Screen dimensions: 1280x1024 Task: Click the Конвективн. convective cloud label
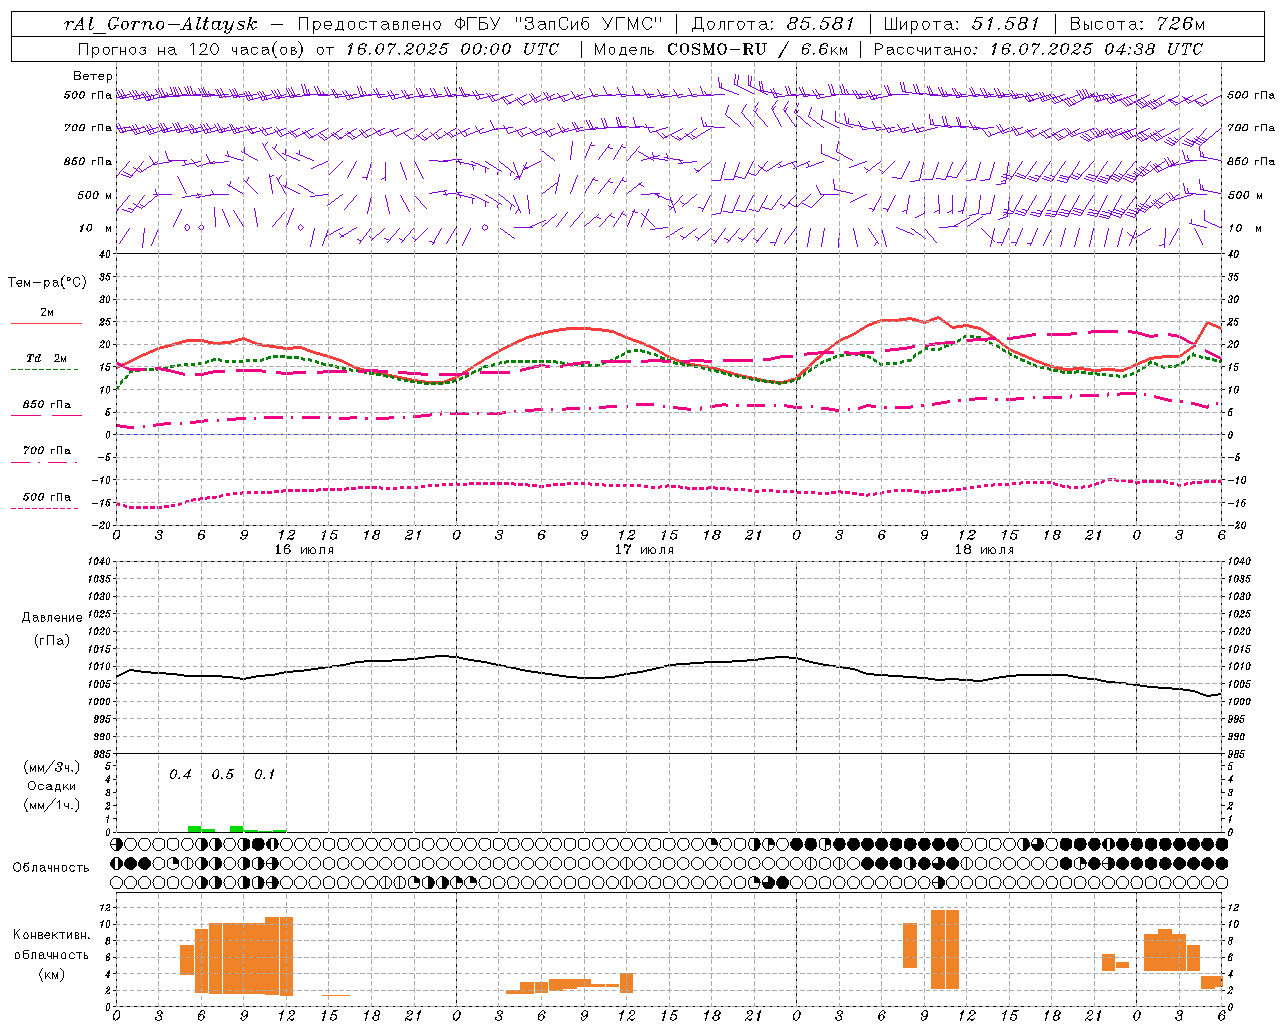click(x=52, y=935)
